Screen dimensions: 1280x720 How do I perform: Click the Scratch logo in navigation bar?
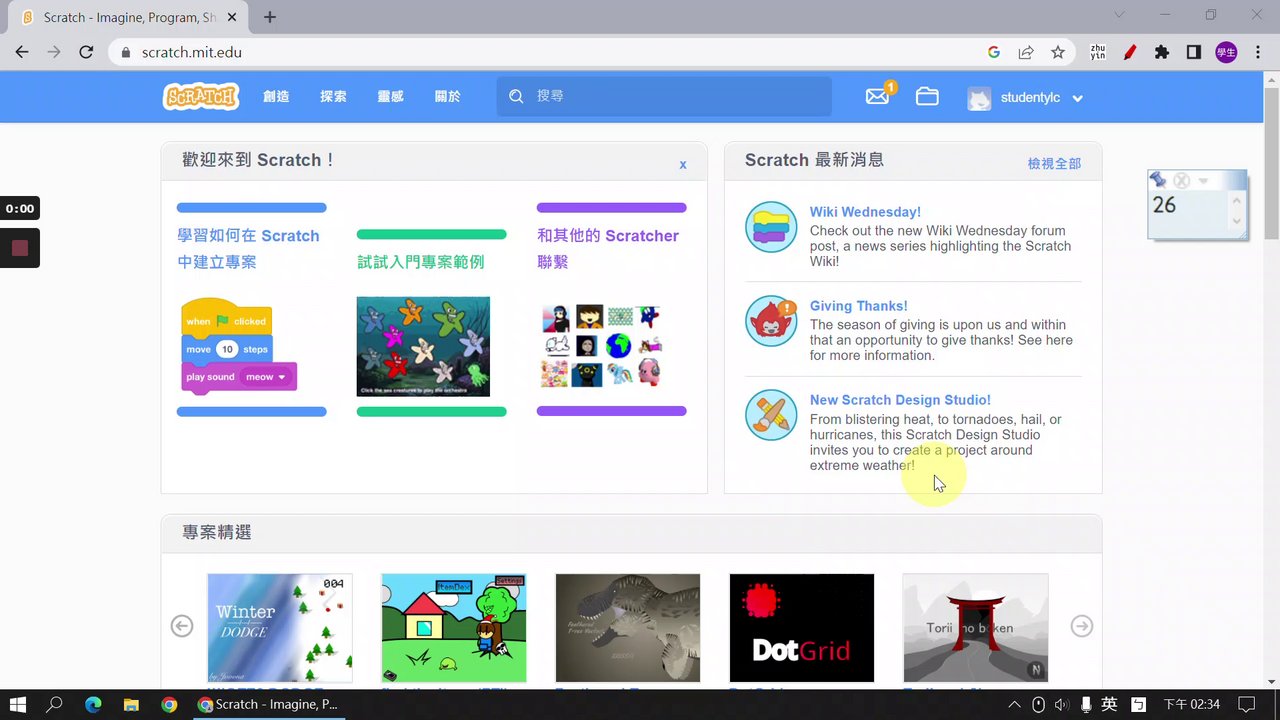[201, 97]
